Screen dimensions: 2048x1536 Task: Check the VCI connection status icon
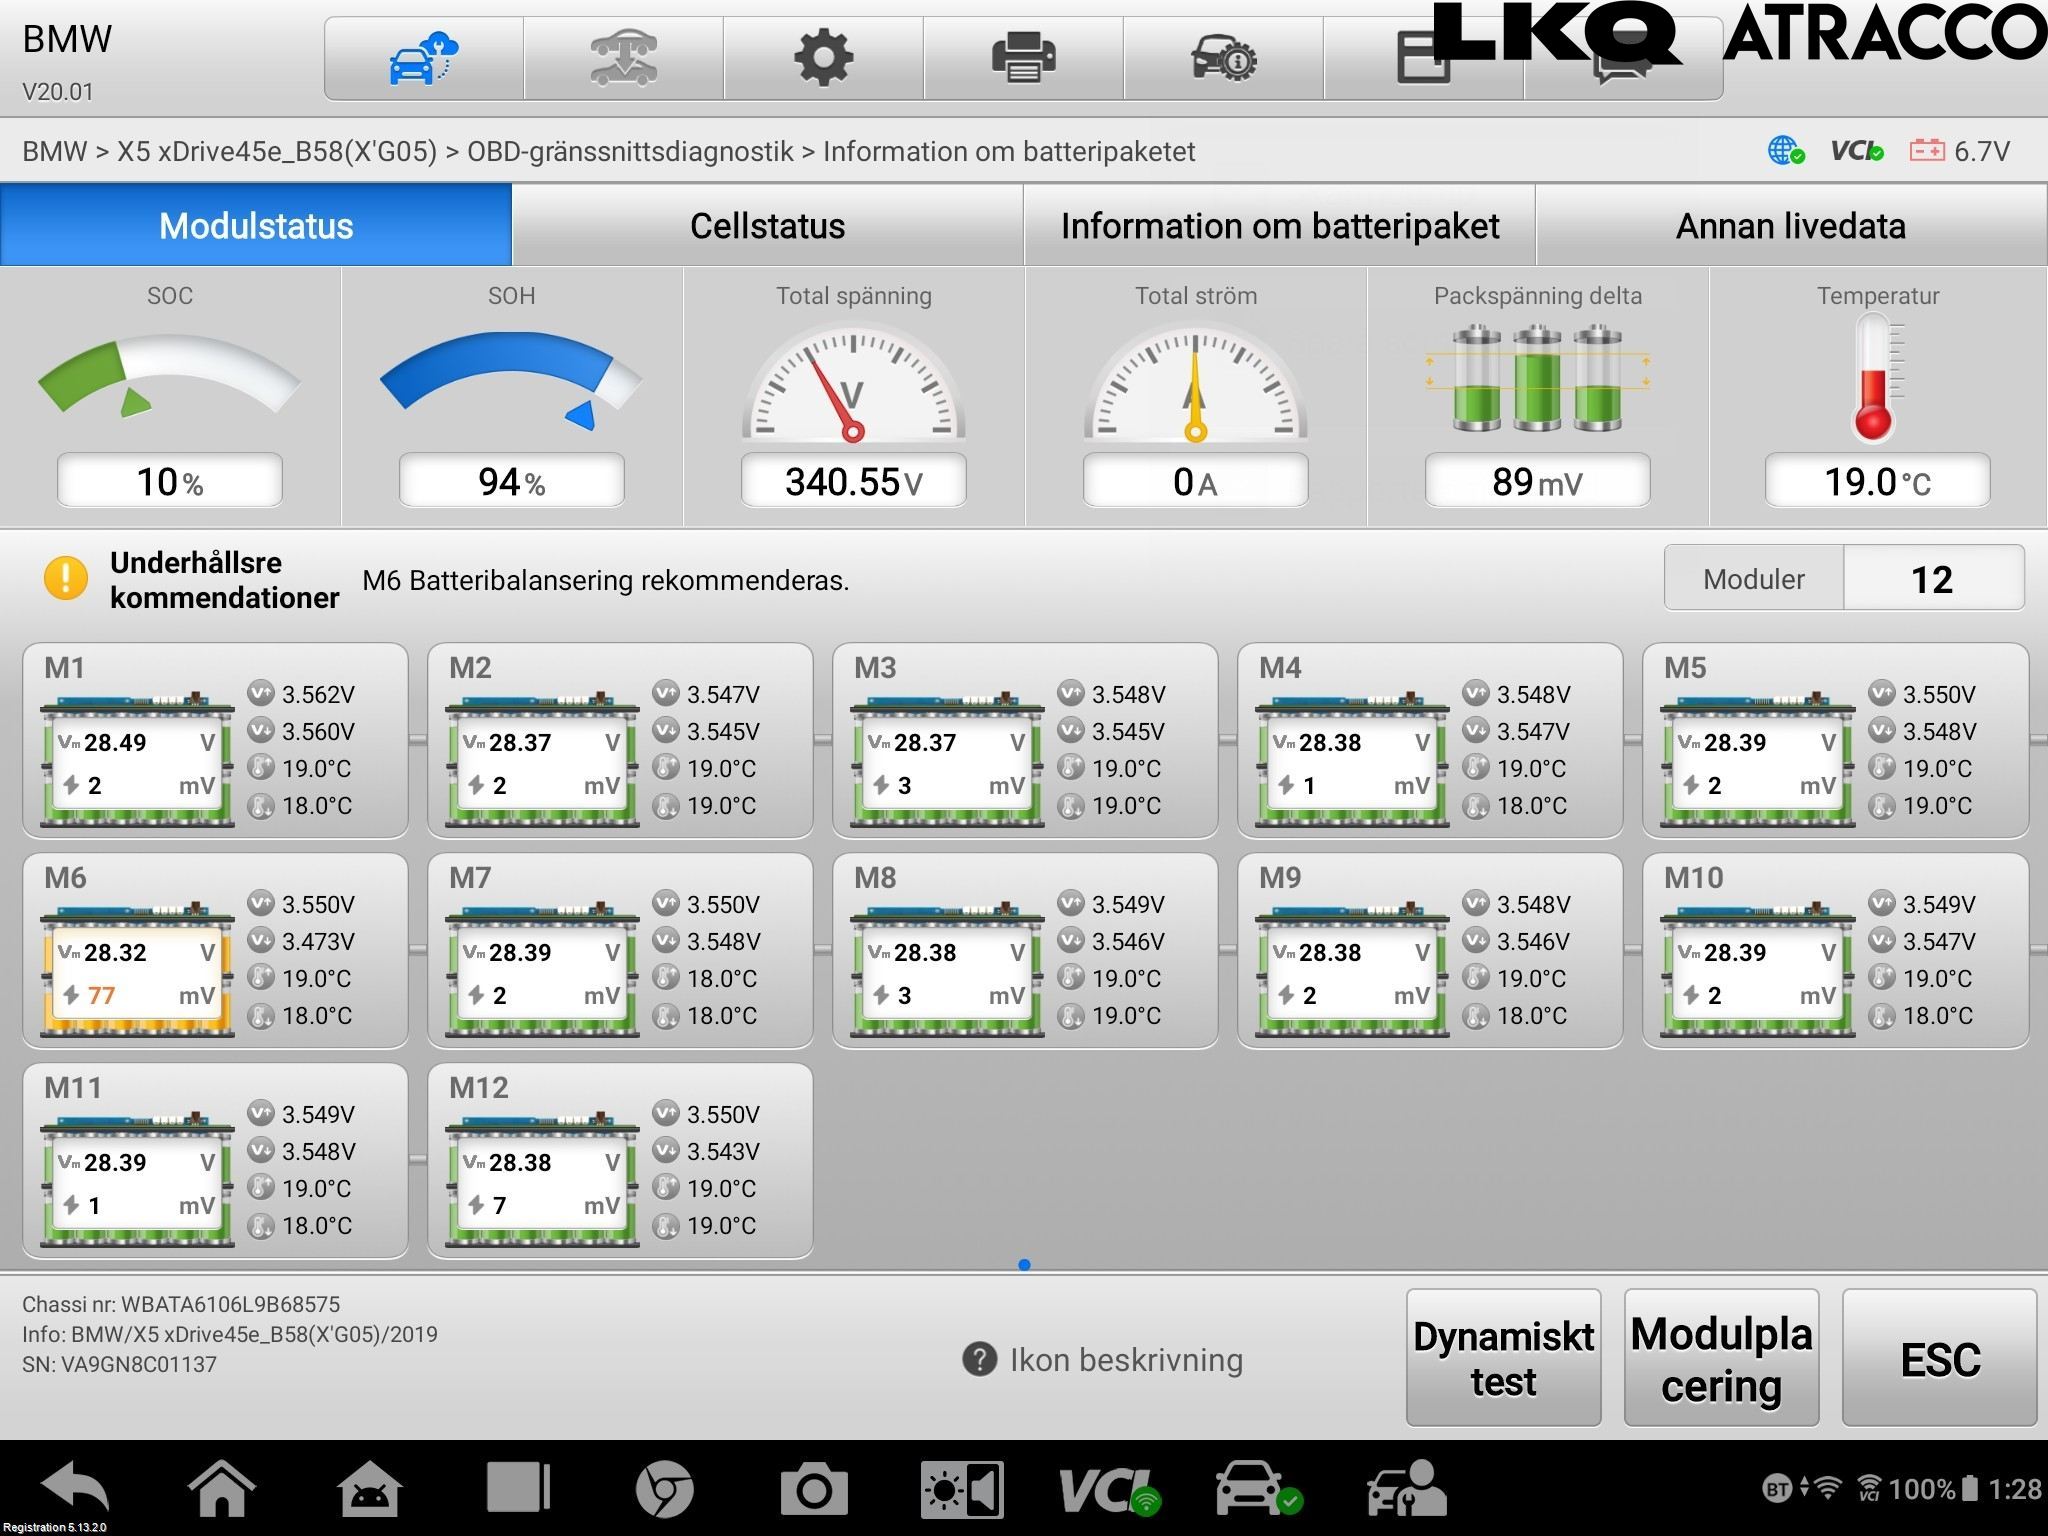1857,151
